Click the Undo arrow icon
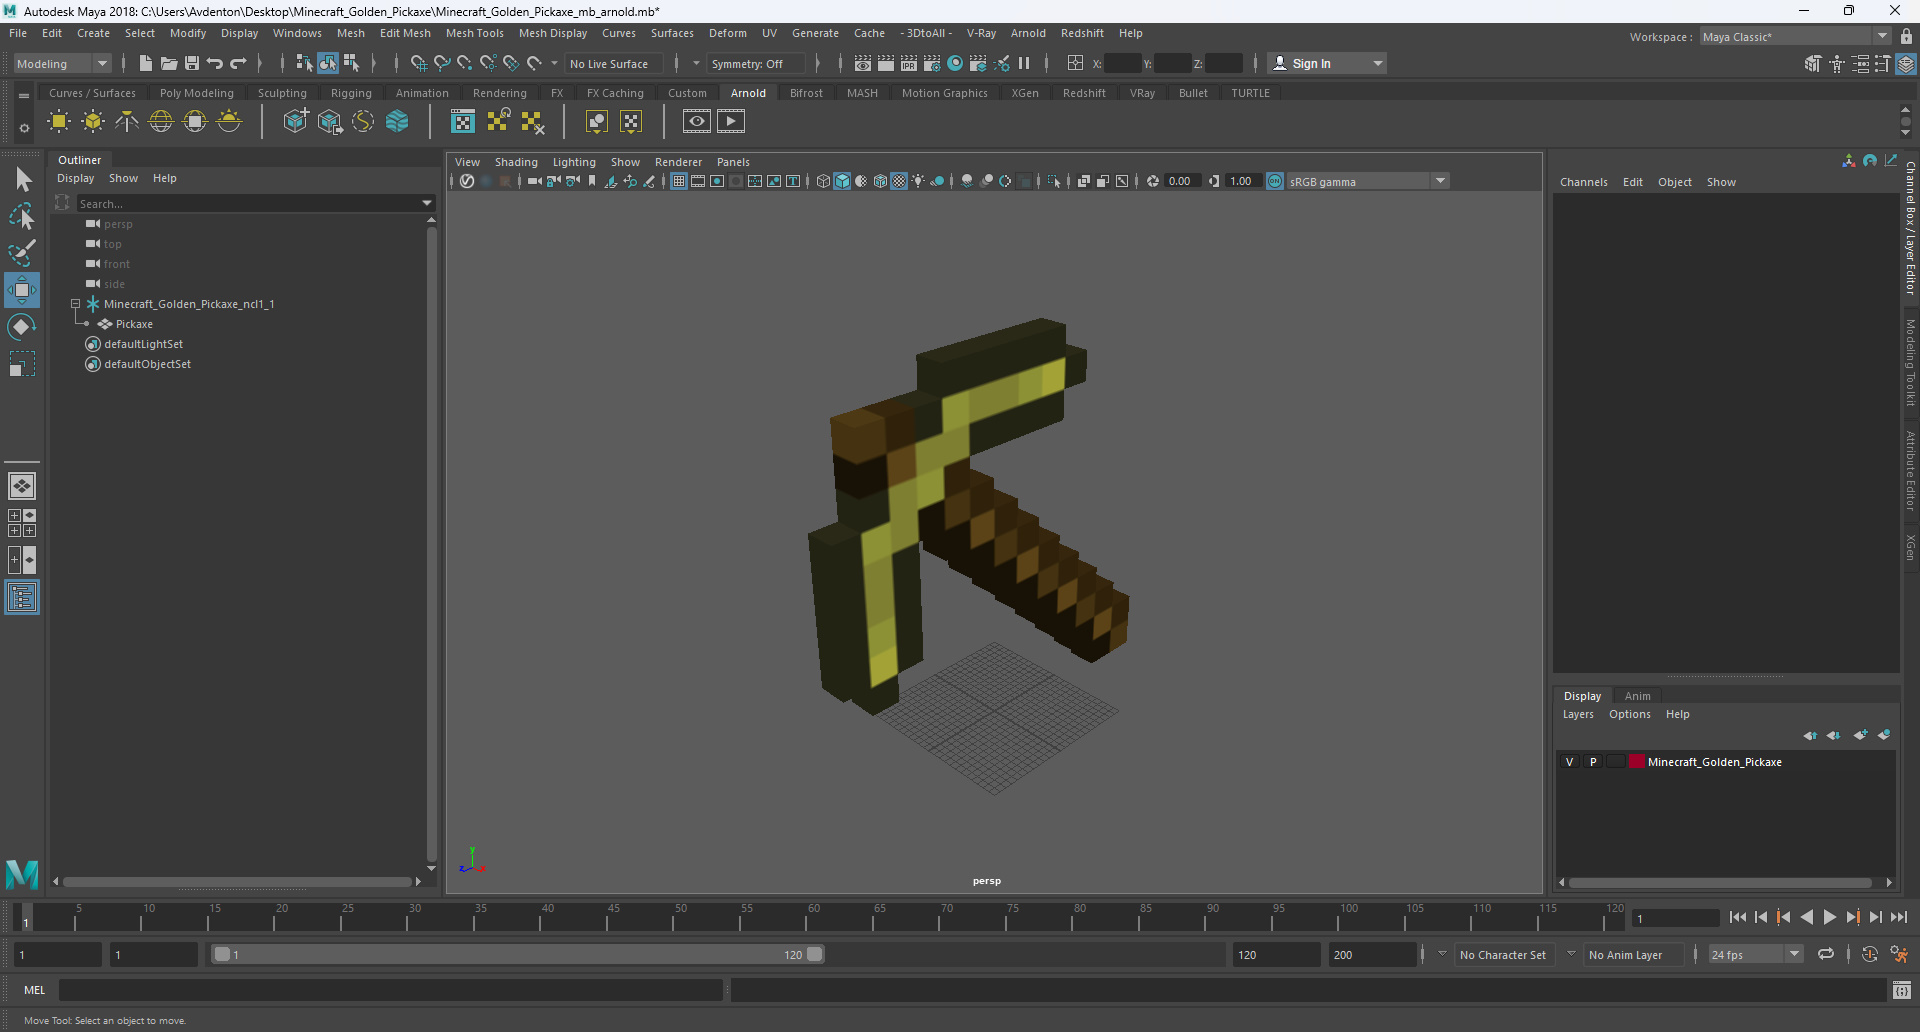 (x=215, y=64)
